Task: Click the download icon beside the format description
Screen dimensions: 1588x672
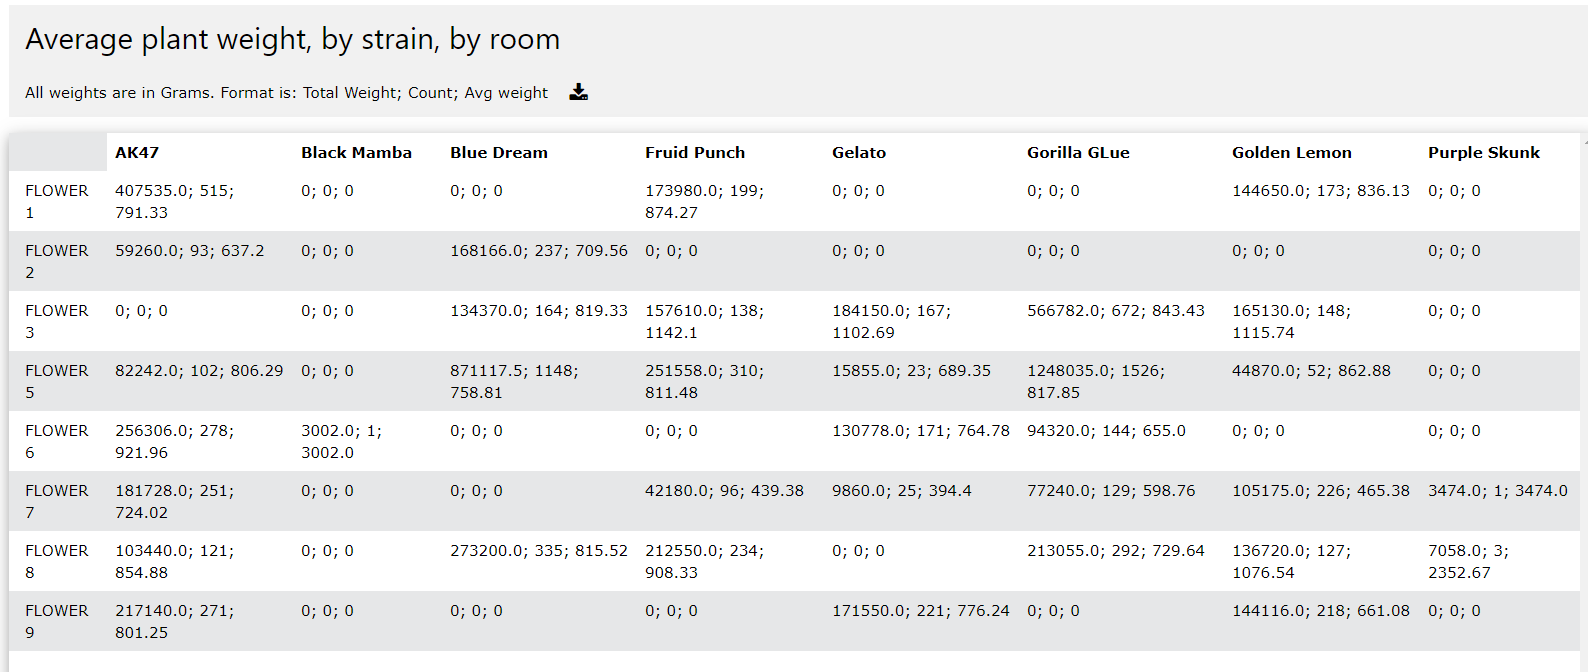Action: pos(578,92)
